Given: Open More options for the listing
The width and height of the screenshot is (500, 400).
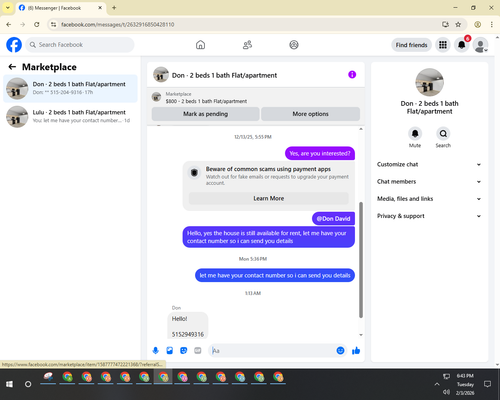Looking at the screenshot, I should (x=310, y=114).
